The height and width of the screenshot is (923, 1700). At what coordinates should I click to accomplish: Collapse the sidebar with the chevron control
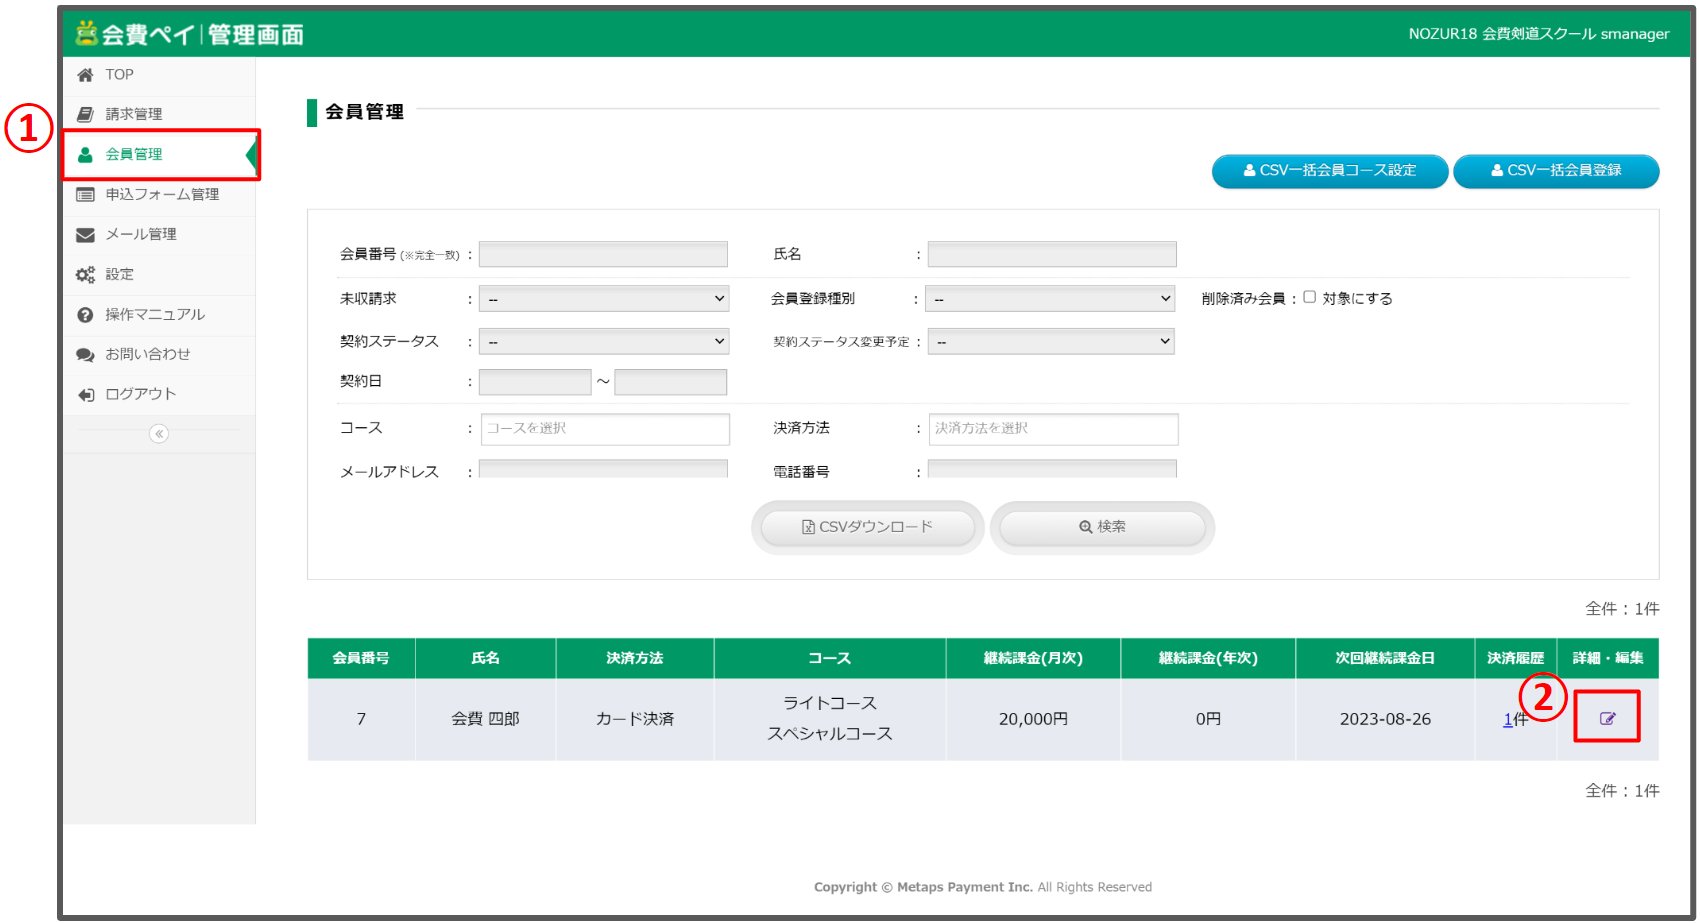click(x=160, y=433)
